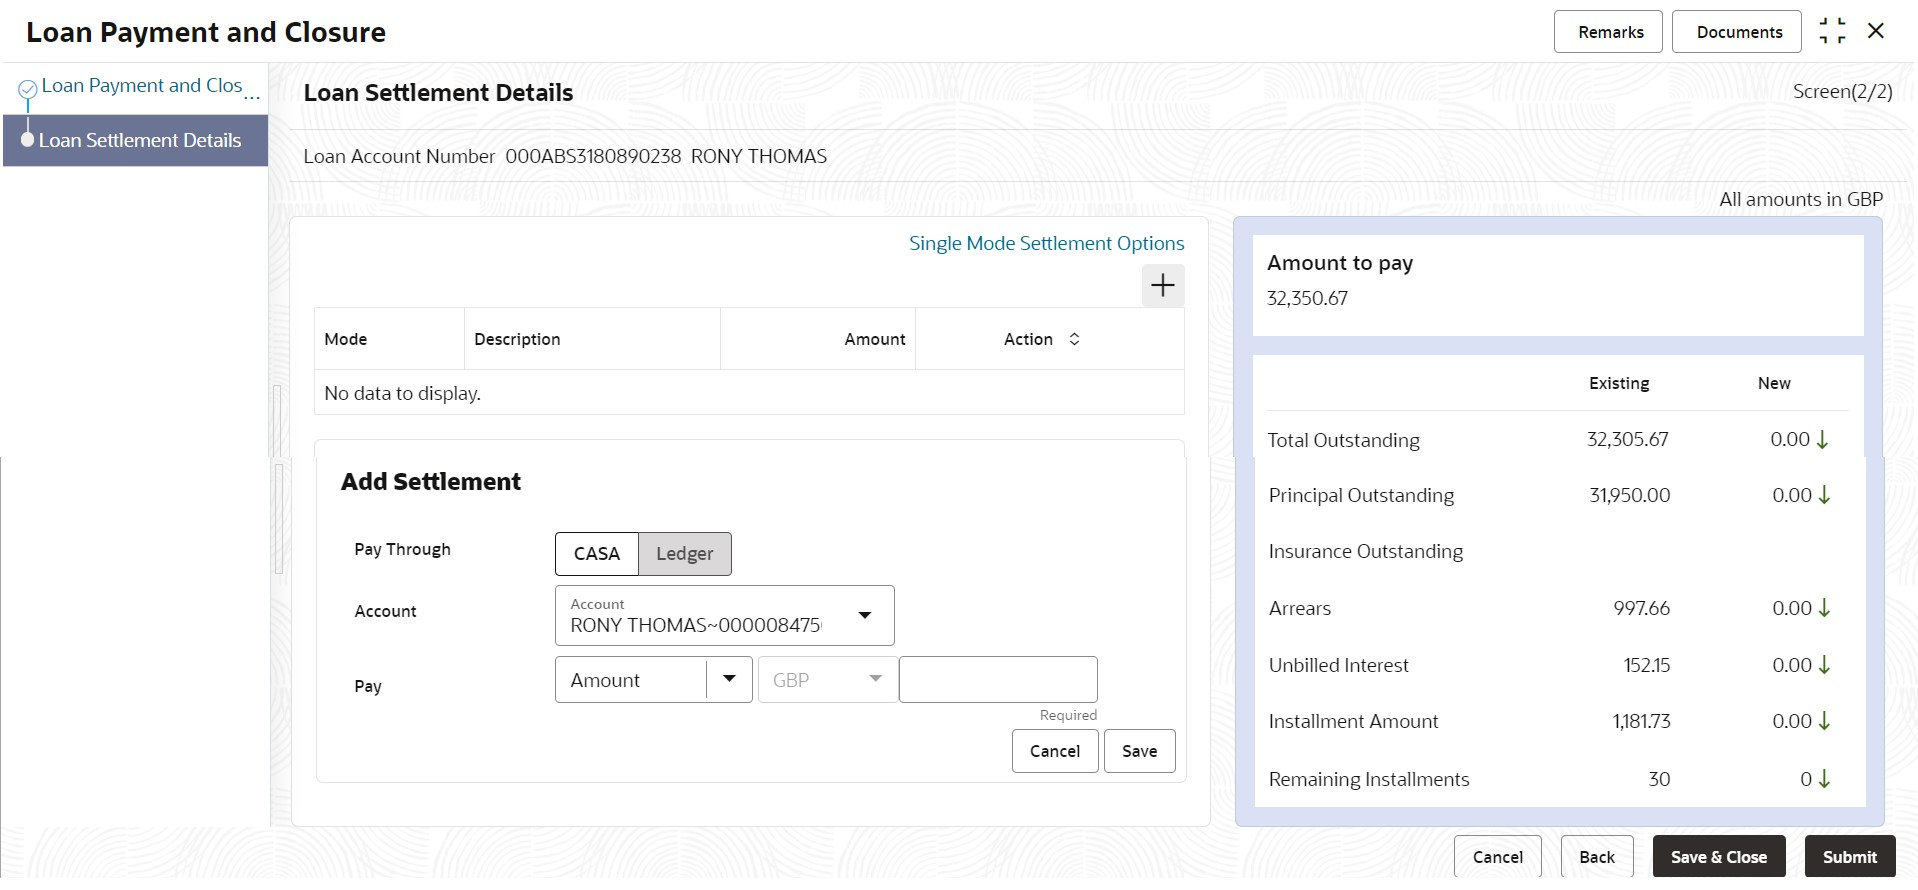Click the pay amount input field
Image resolution: width=1918 pixels, height=890 pixels.
[x=997, y=680]
